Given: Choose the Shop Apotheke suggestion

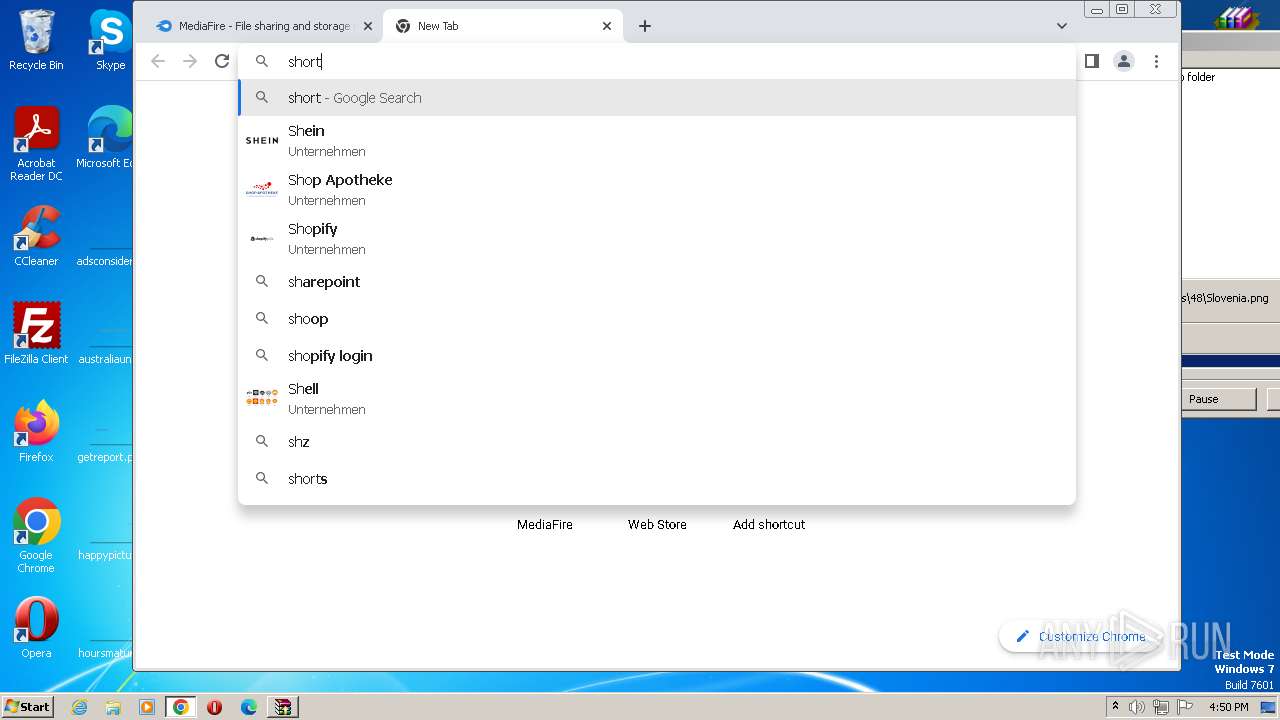Looking at the screenshot, I should (x=657, y=189).
